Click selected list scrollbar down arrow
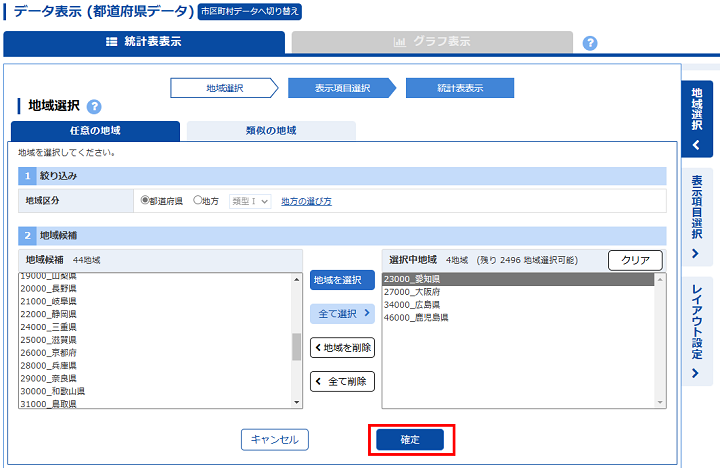Image resolution: width=720 pixels, height=468 pixels. [x=660, y=403]
